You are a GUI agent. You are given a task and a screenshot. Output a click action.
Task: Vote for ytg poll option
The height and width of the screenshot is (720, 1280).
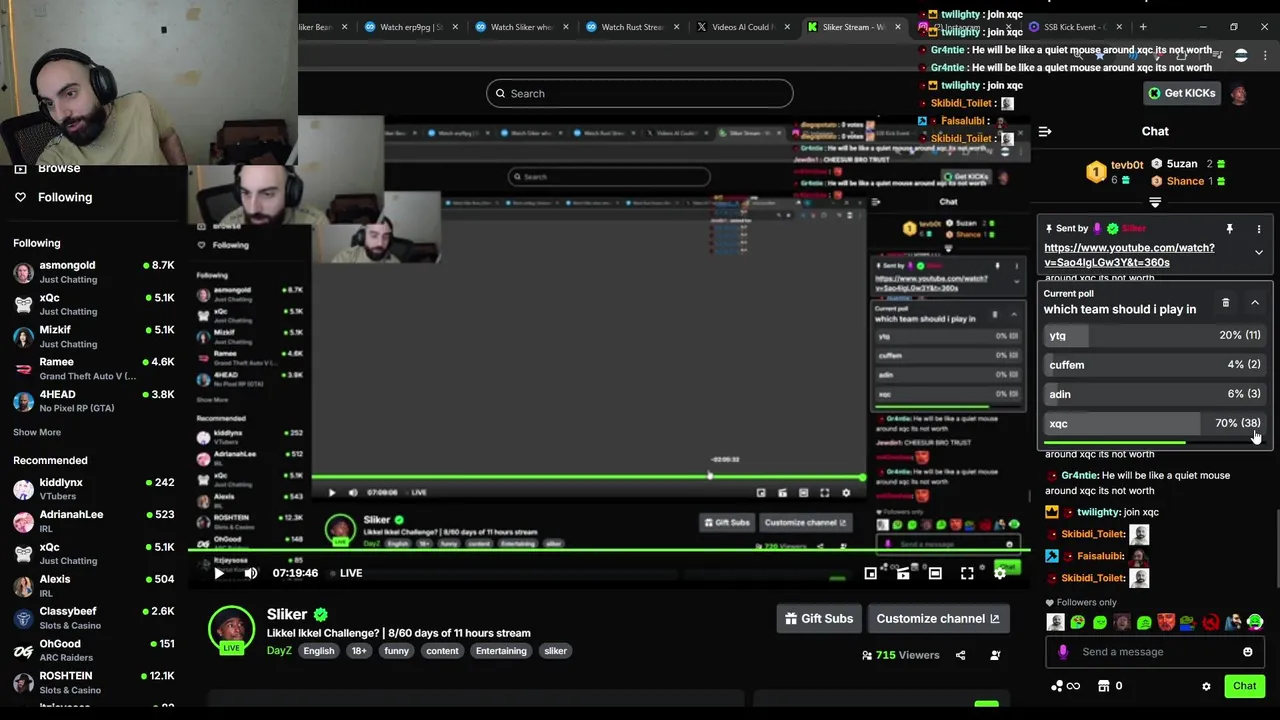tap(1155, 336)
